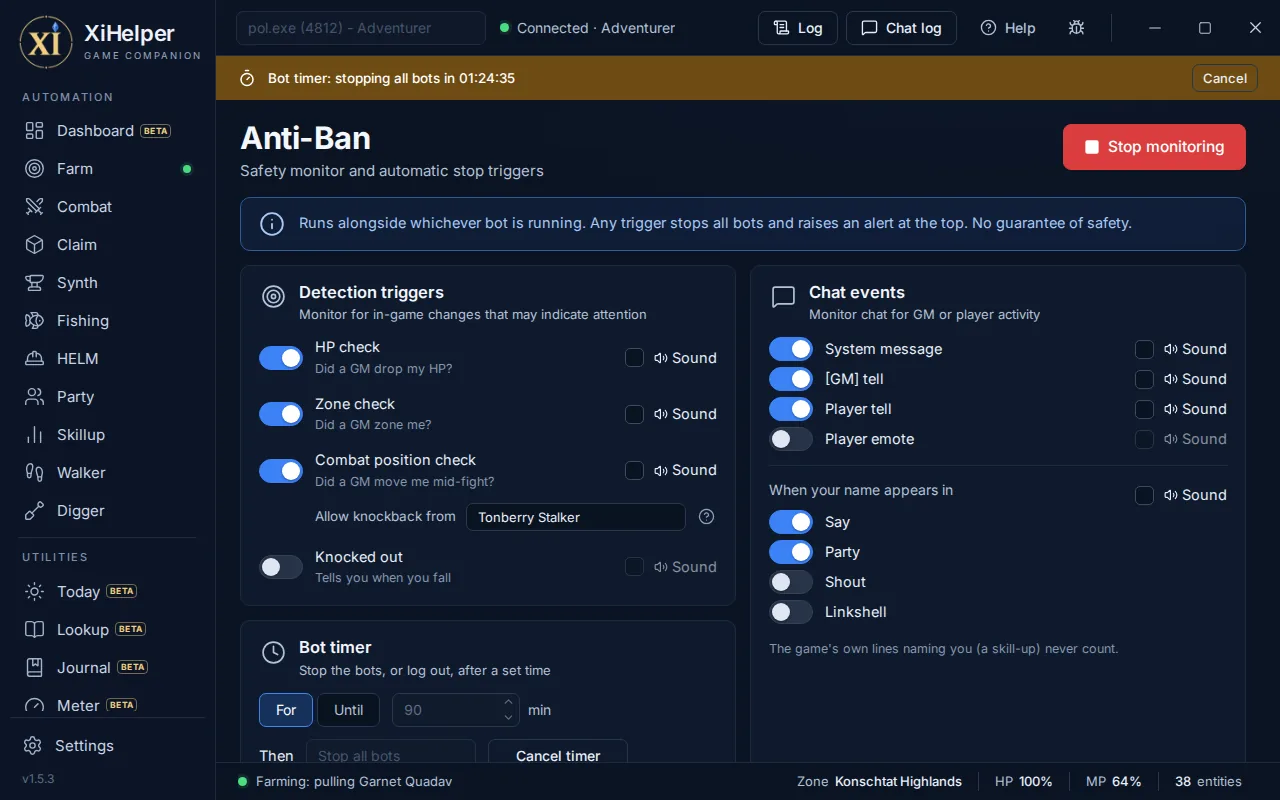Click the bug report icon in the top bar

click(1076, 28)
